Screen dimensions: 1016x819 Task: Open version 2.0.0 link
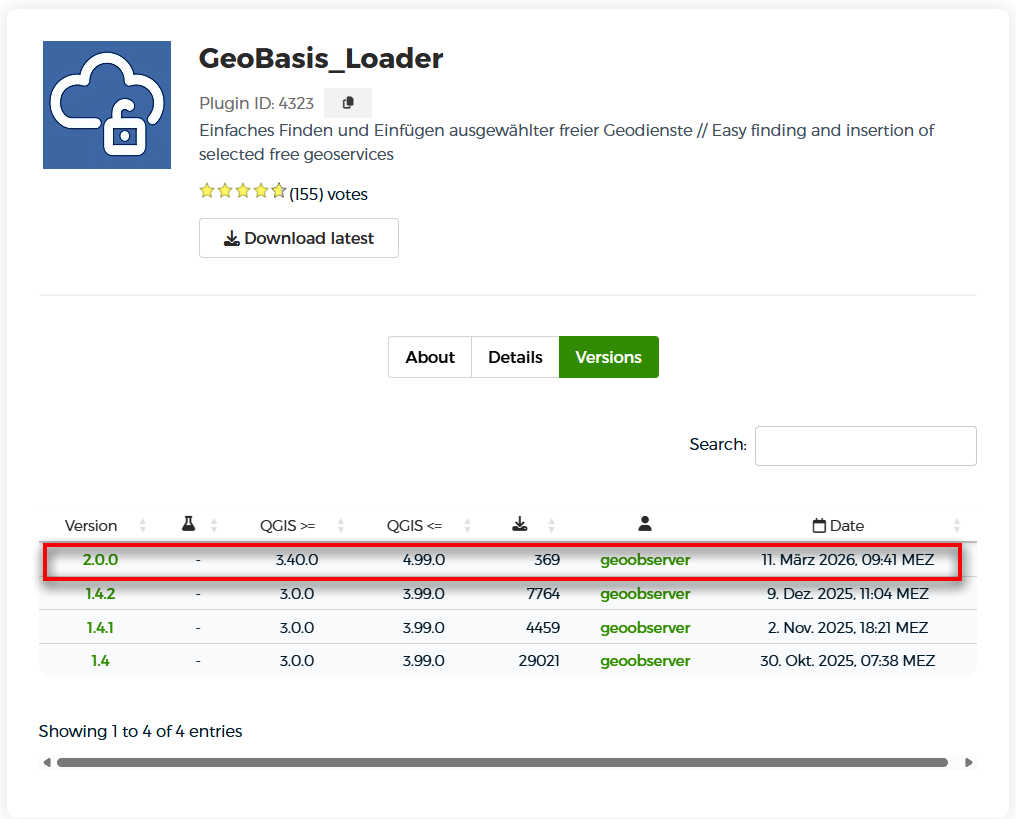[100, 560]
